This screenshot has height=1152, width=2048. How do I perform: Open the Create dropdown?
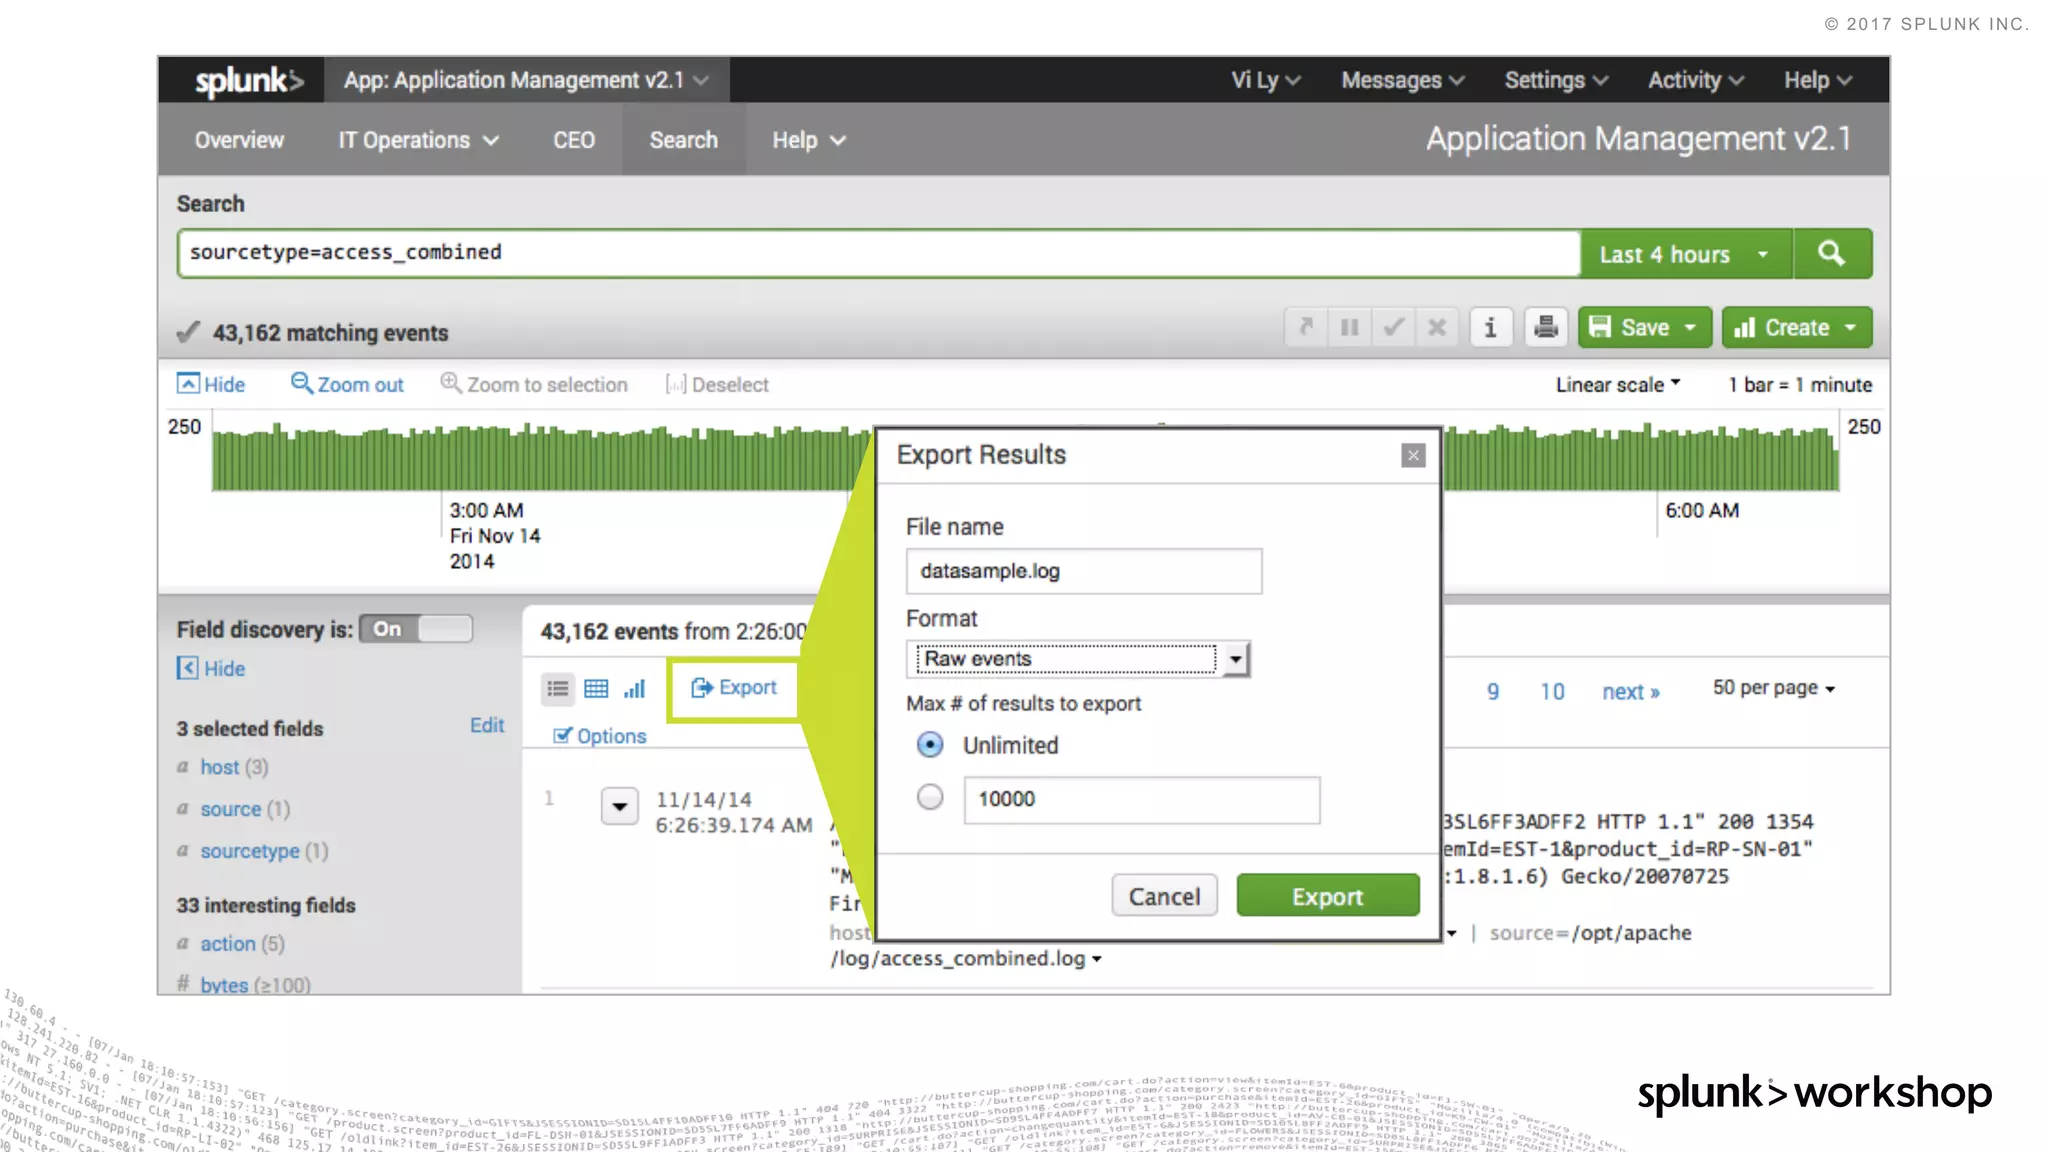(x=1797, y=327)
